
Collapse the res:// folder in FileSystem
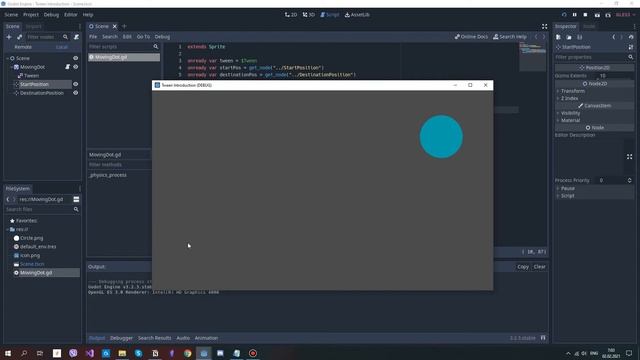[7, 229]
